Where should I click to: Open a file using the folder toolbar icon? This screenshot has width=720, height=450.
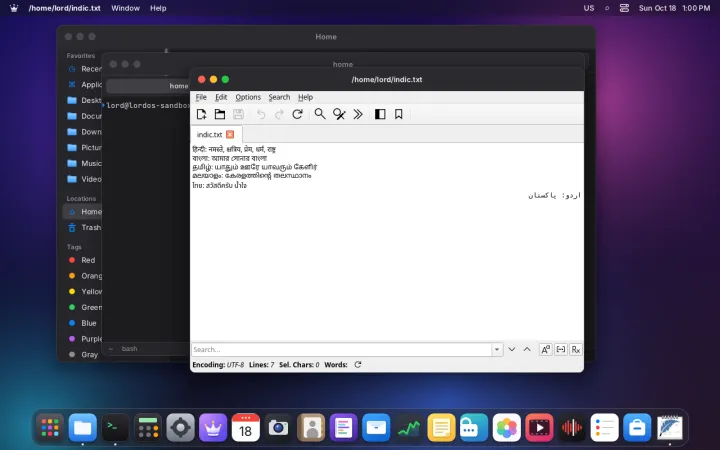coord(220,114)
